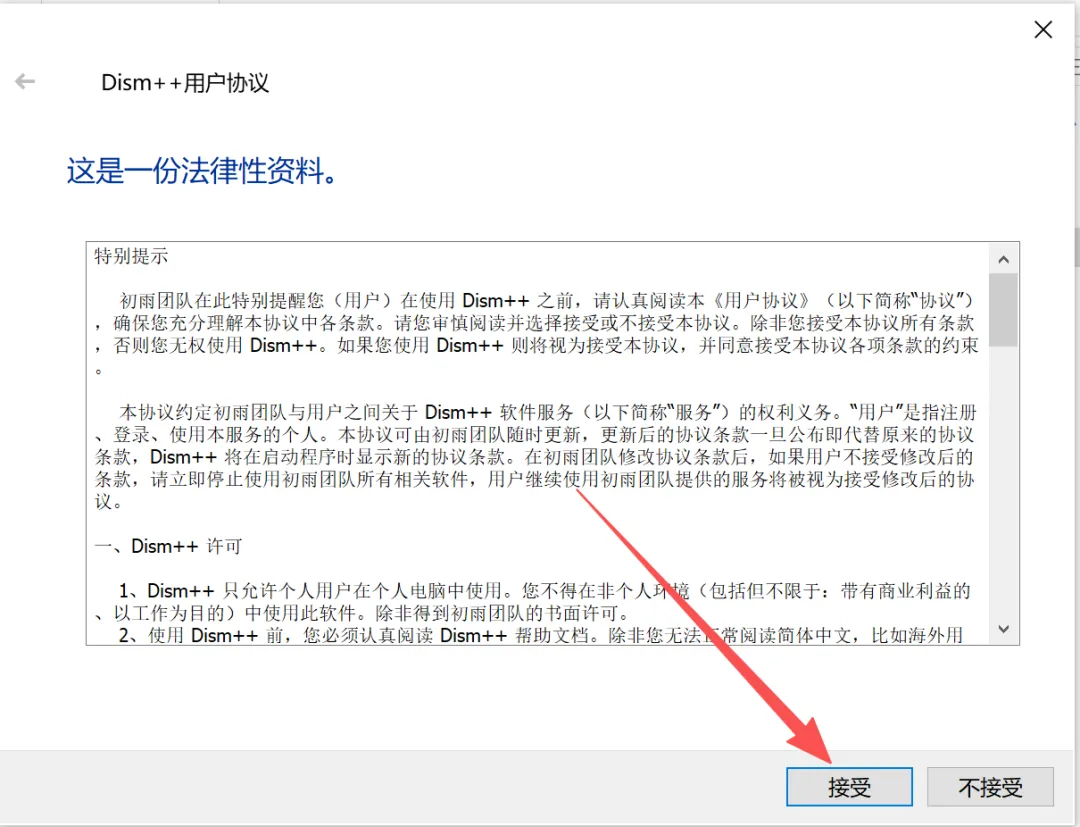This screenshot has width=1080, height=827.
Task: Click the gray footer area left of 接受
Action: point(393,786)
